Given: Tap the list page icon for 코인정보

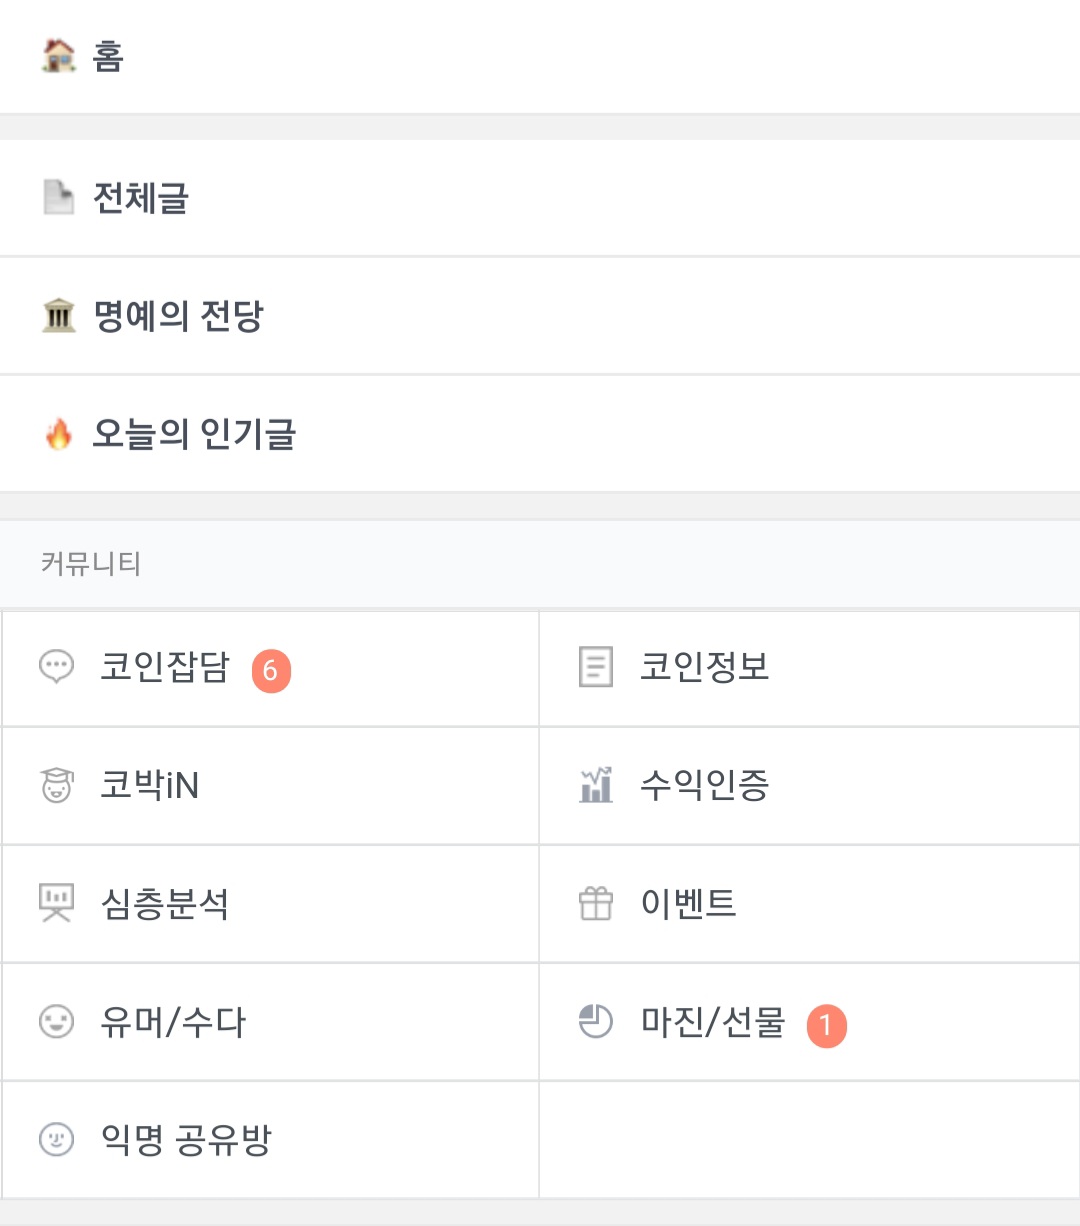Looking at the screenshot, I should click(x=596, y=667).
